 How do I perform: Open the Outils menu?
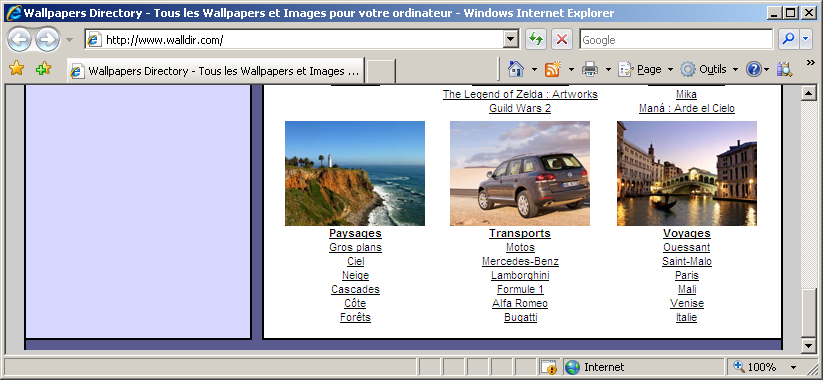(x=709, y=69)
